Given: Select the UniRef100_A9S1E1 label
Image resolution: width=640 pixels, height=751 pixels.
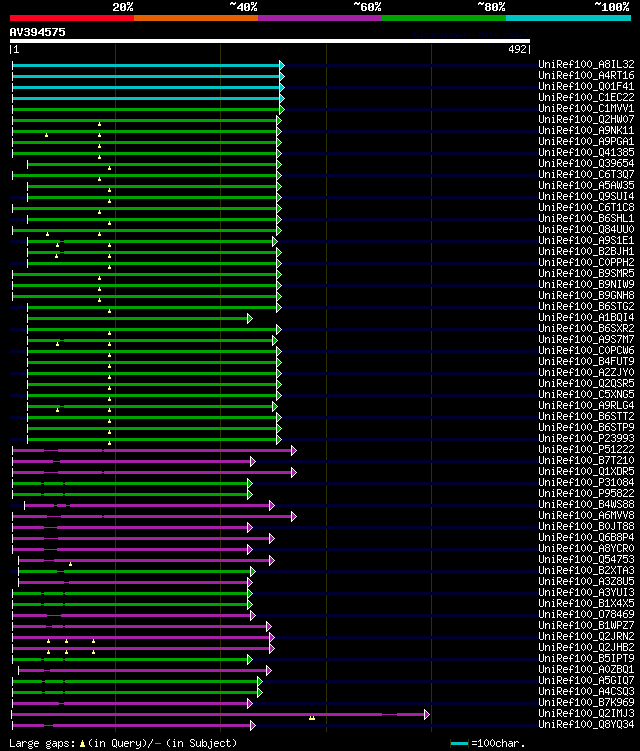Looking at the screenshot, I should pyautogui.click(x=586, y=240).
